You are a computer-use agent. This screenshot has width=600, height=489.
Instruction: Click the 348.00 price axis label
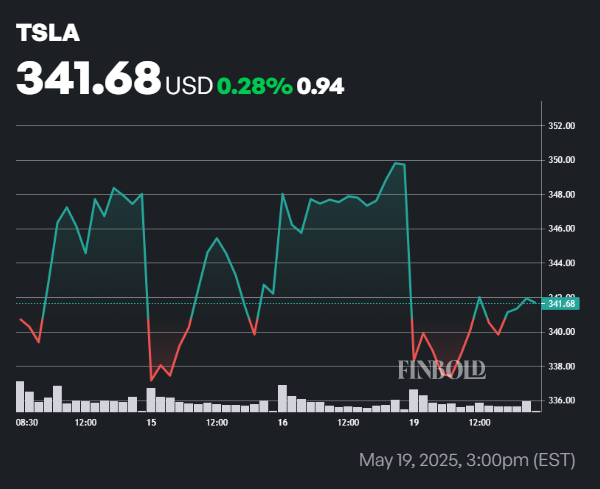click(562, 195)
